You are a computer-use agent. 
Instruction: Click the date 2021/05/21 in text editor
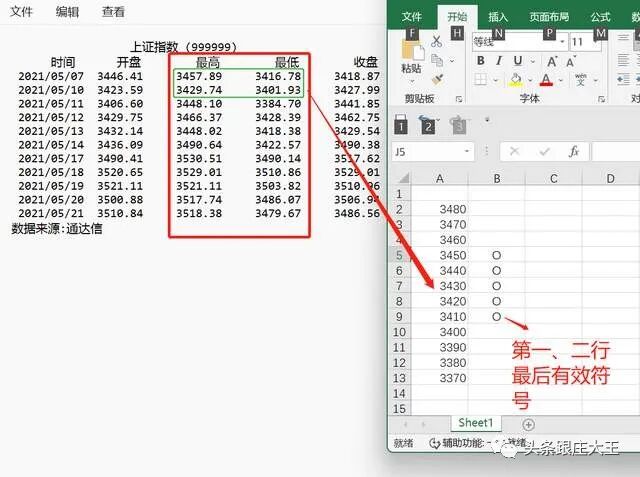pyautogui.click(x=51, y=213)
